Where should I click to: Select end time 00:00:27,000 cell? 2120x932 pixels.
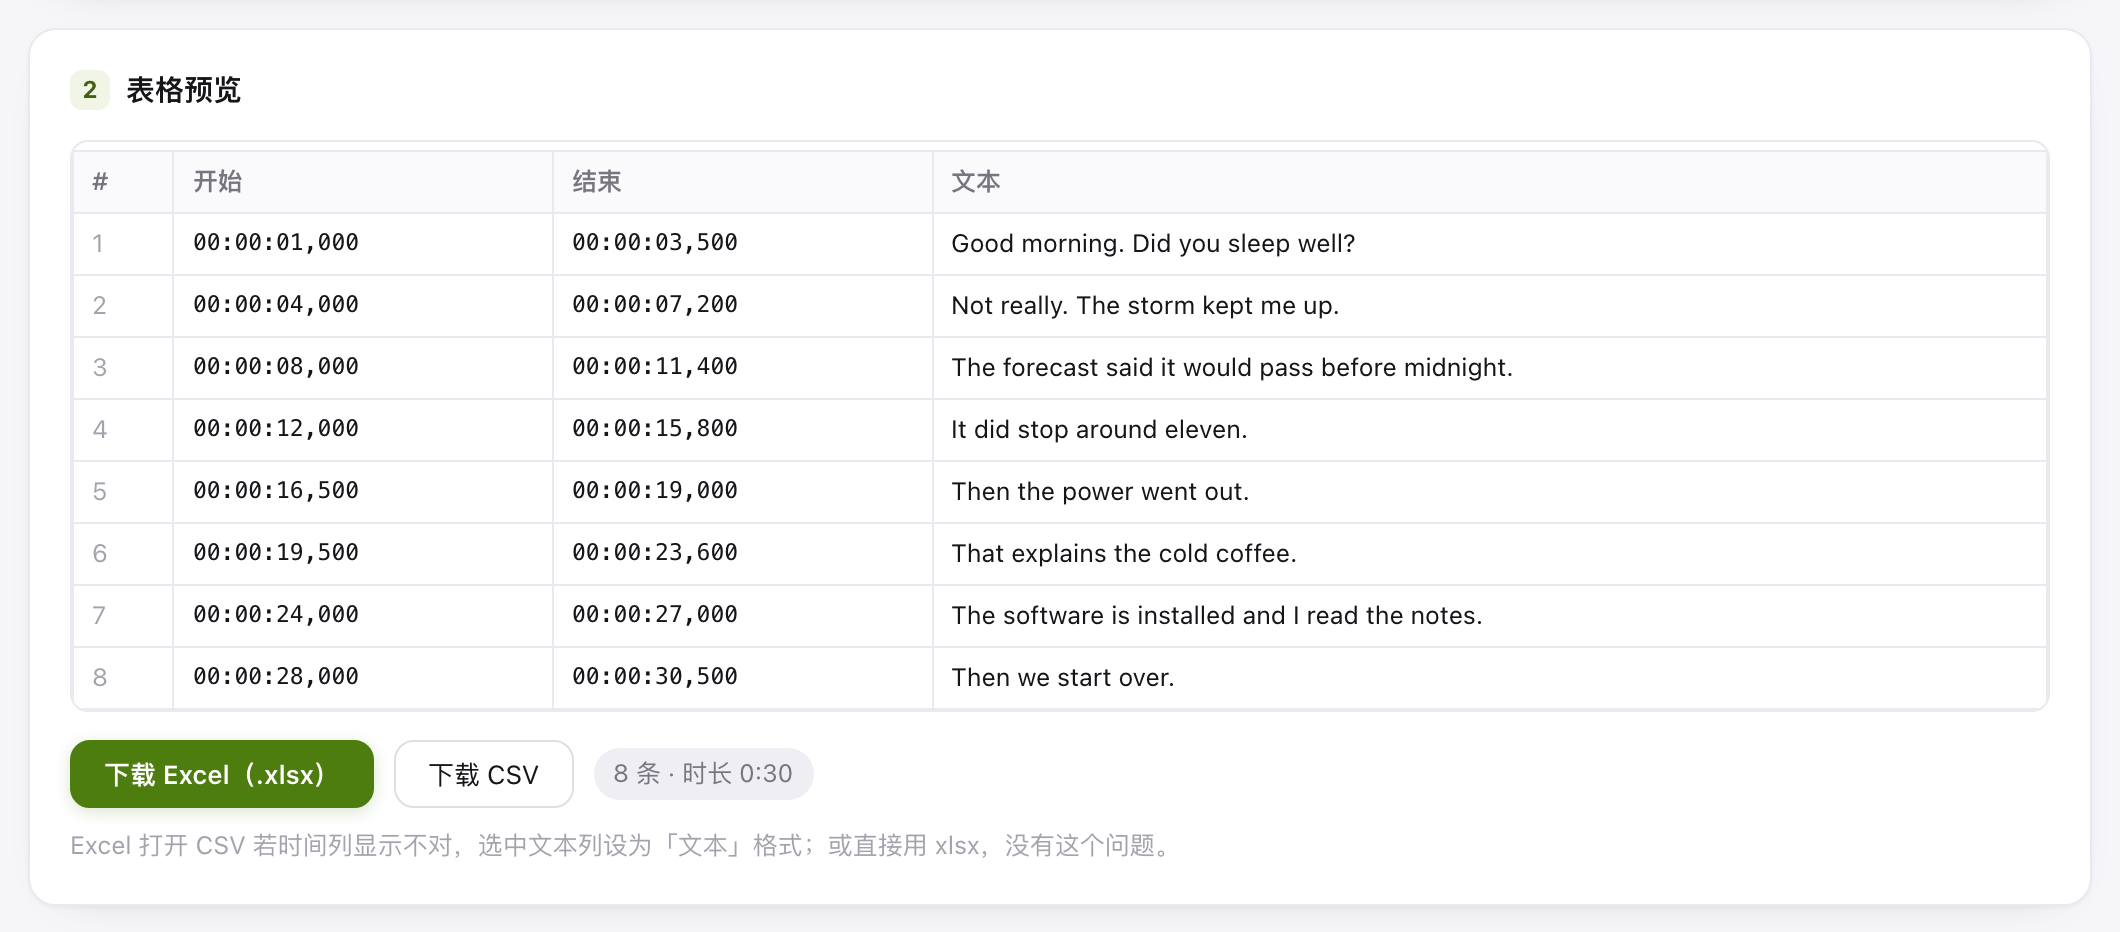pyautogui.click(x=743, y=616)
